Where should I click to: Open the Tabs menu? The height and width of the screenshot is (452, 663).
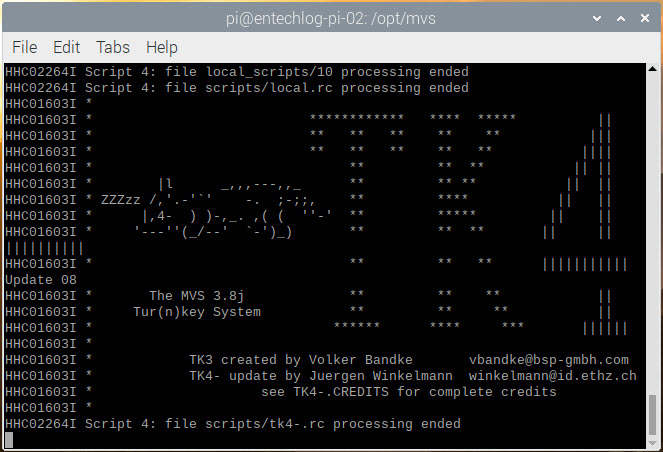(112, 47)
